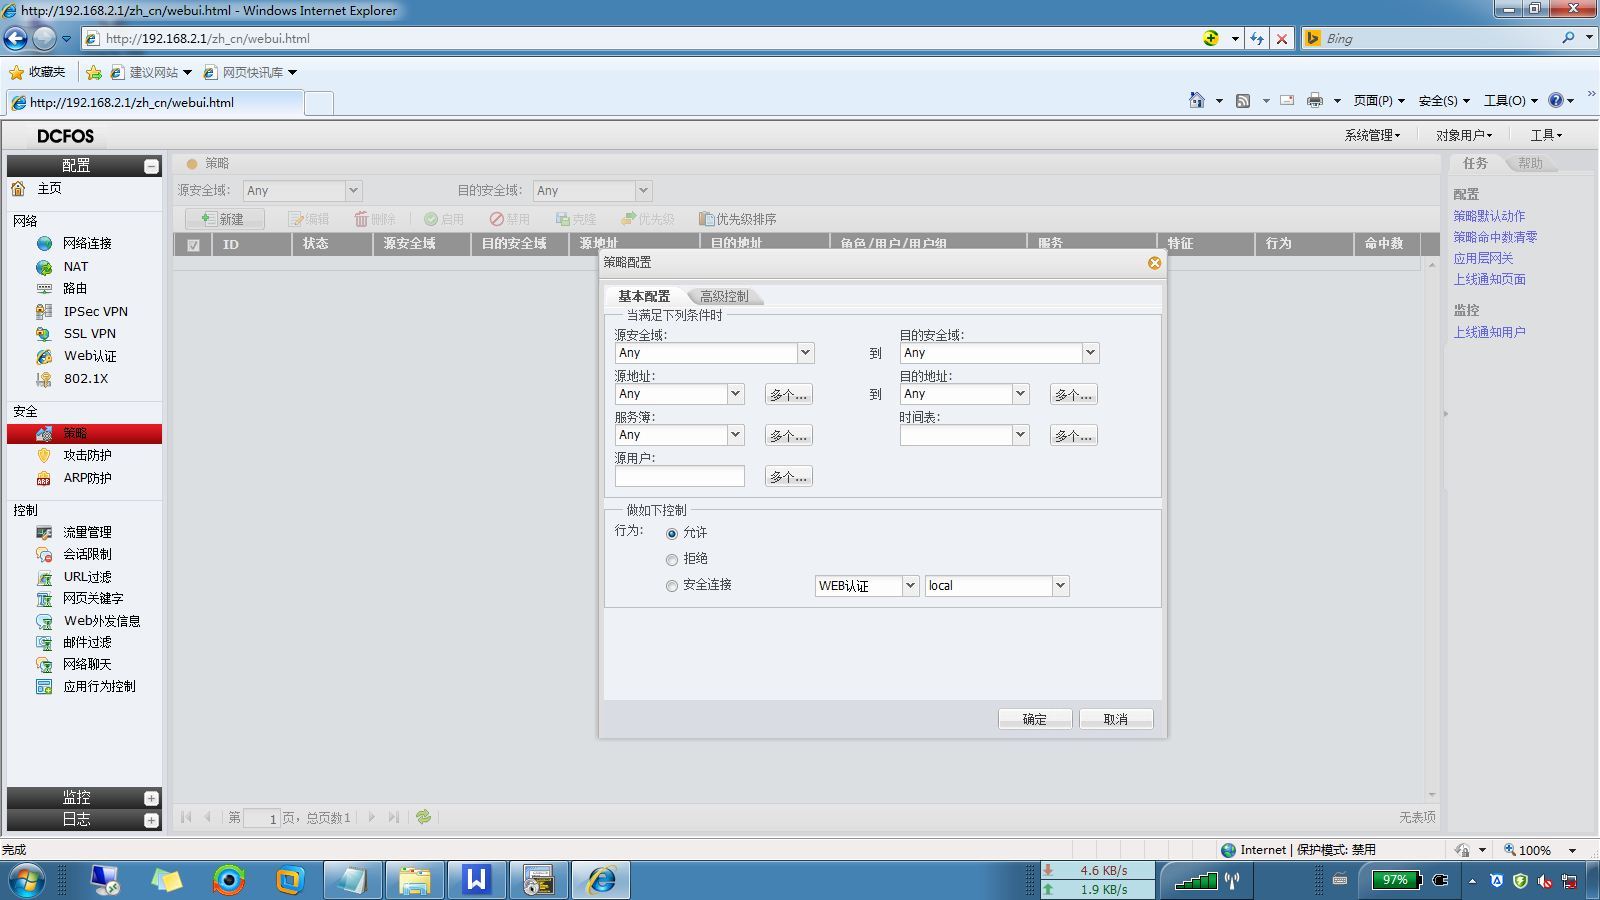Viewport: 1600px width, 900px height.
Task: Click 多个... button next to 源用户
Action: (x=788, y=477)
